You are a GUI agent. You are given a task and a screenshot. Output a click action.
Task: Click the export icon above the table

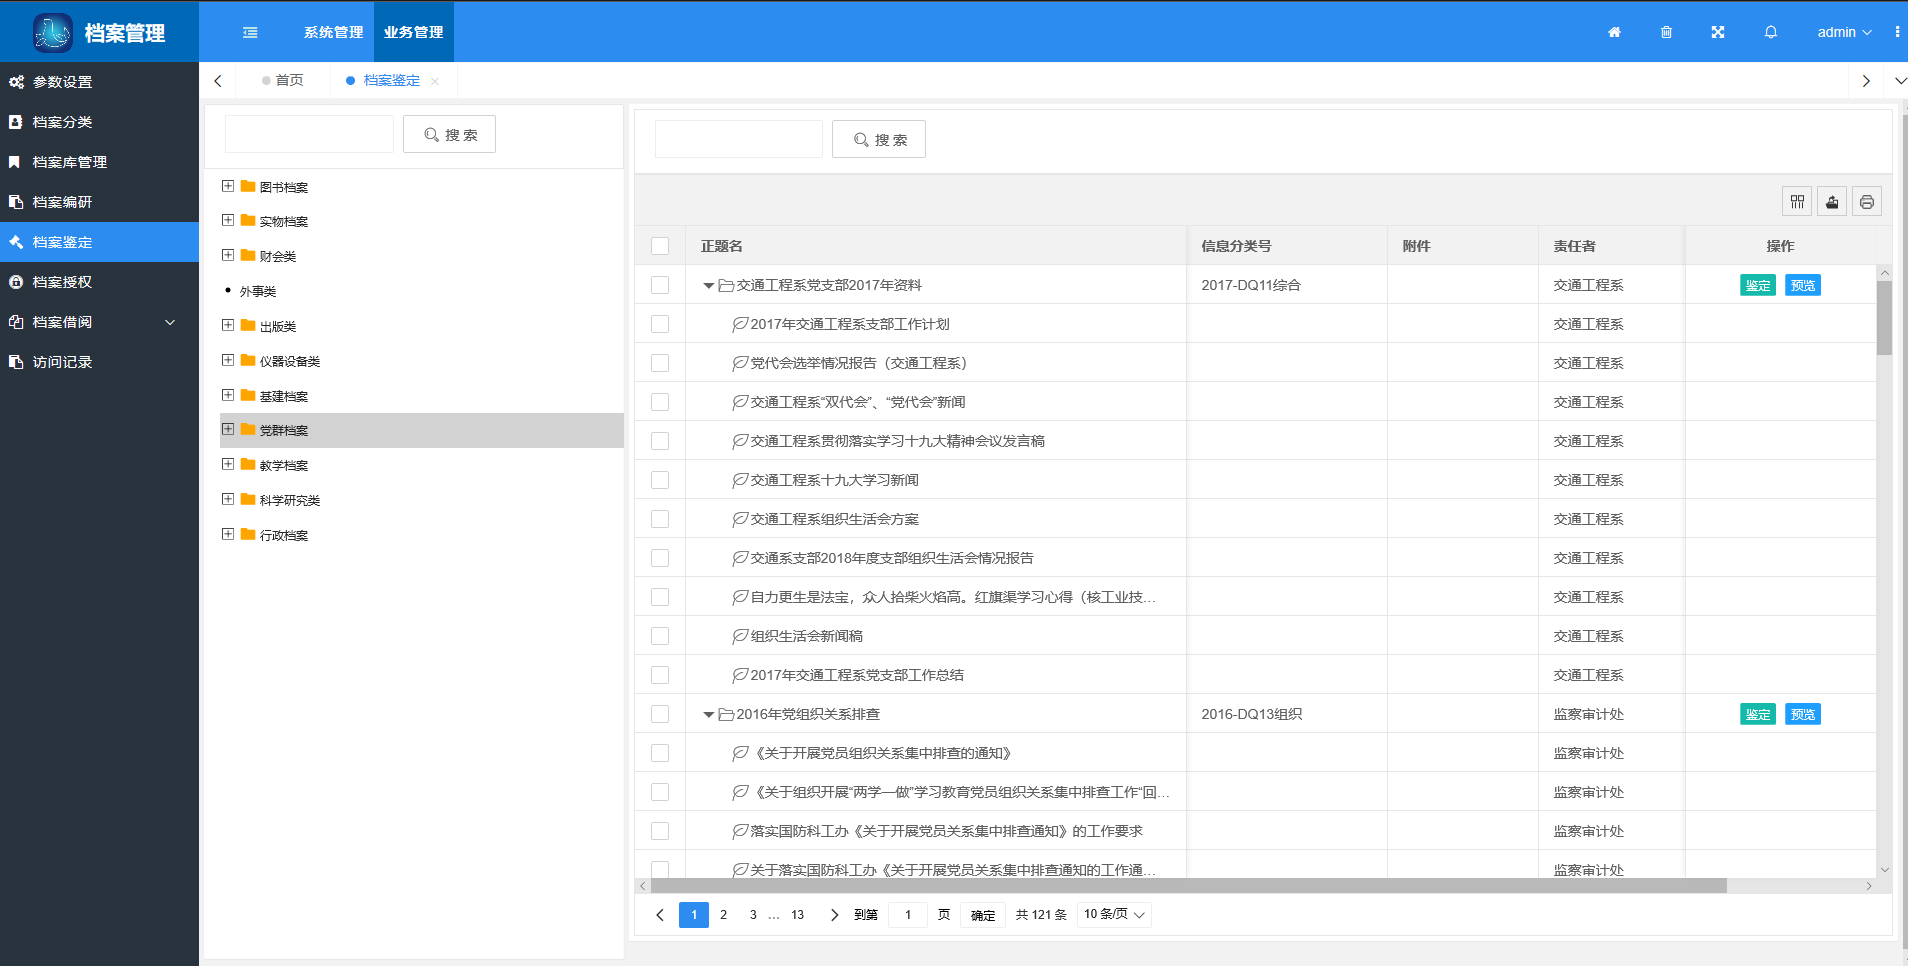1832,201
